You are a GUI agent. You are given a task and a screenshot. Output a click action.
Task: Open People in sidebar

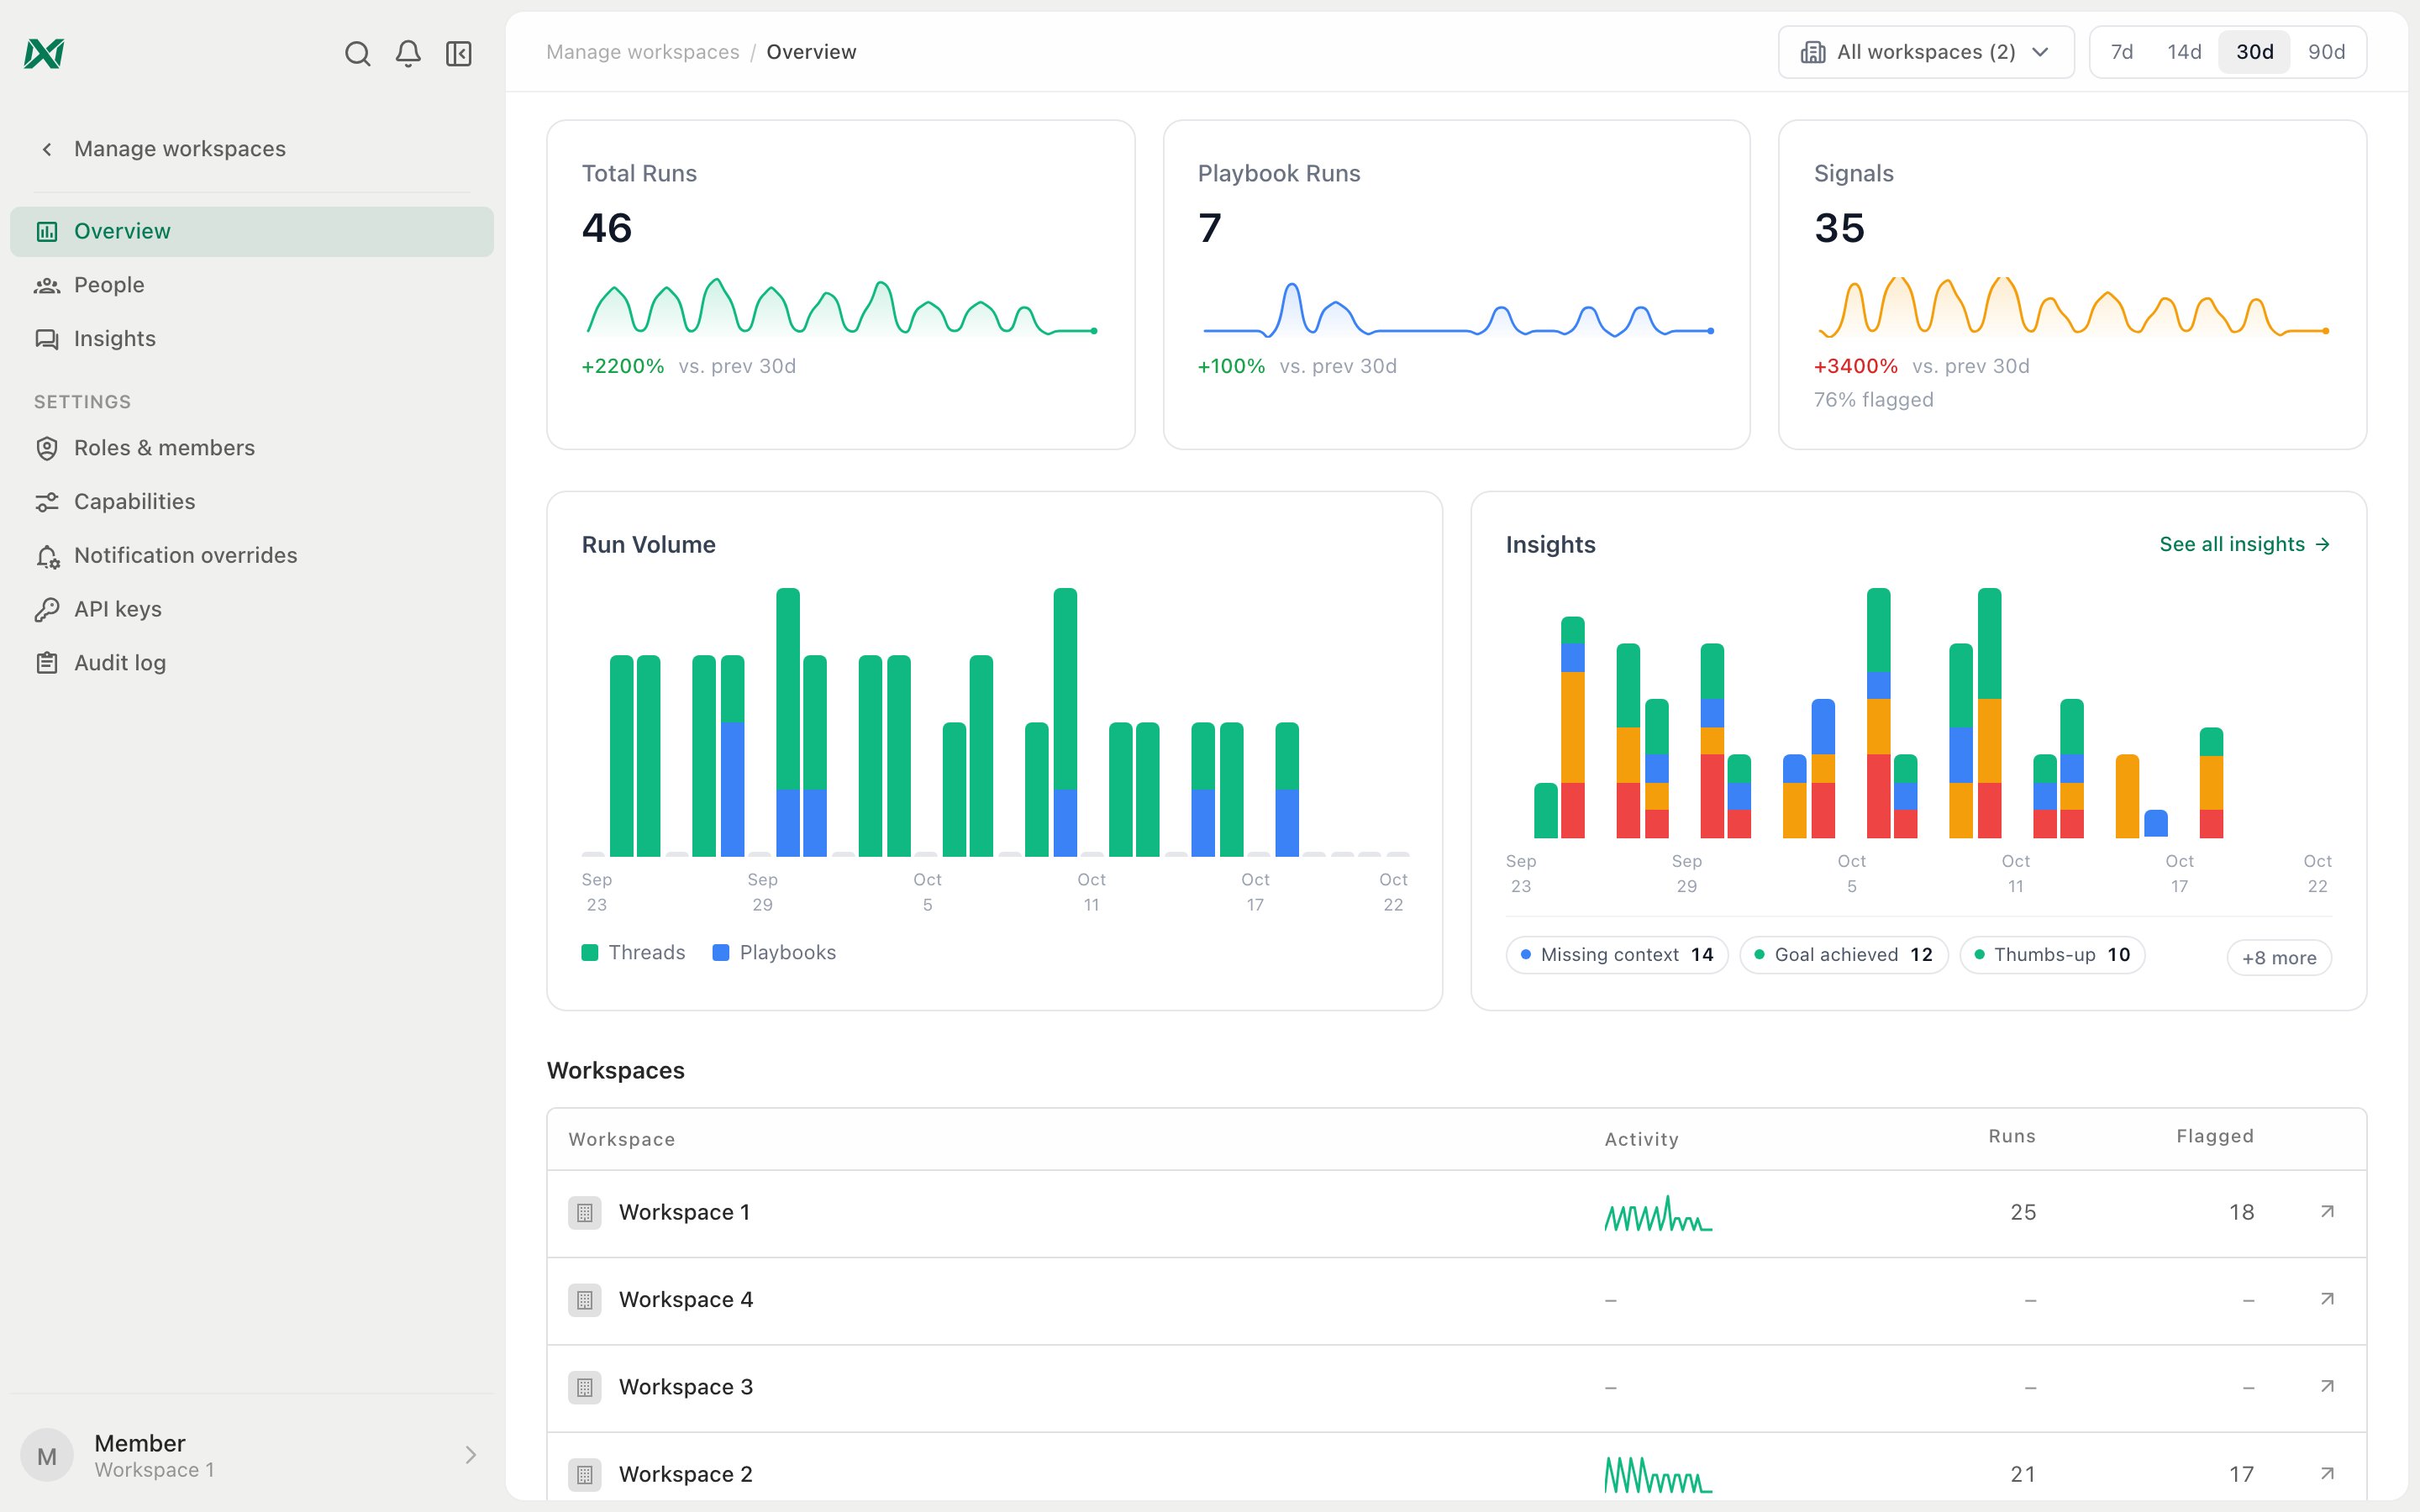click(x=252, y=286)
